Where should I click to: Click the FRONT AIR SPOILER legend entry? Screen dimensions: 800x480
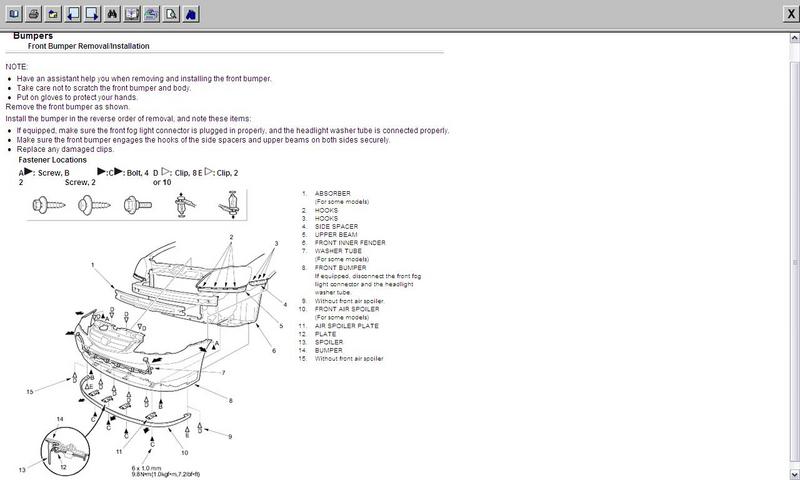point(347,309)
